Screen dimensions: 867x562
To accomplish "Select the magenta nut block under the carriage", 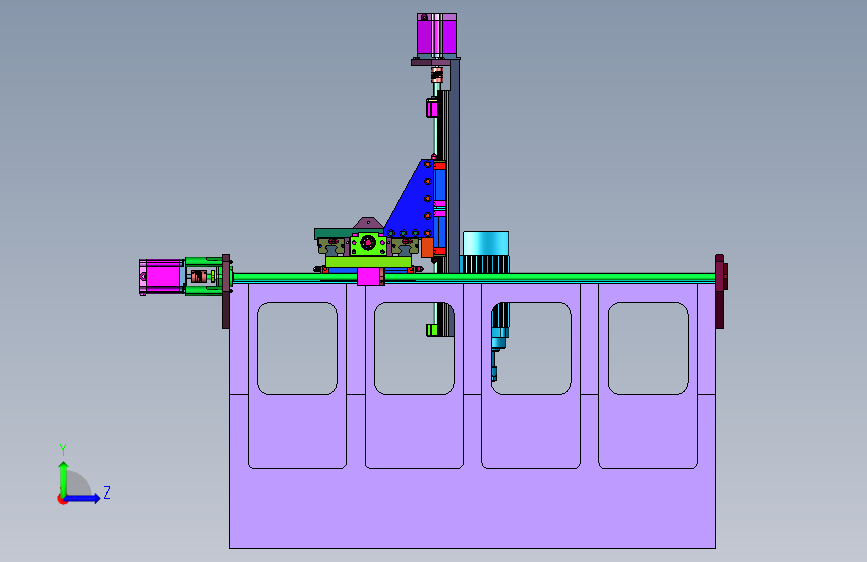I will coord(370,277).
